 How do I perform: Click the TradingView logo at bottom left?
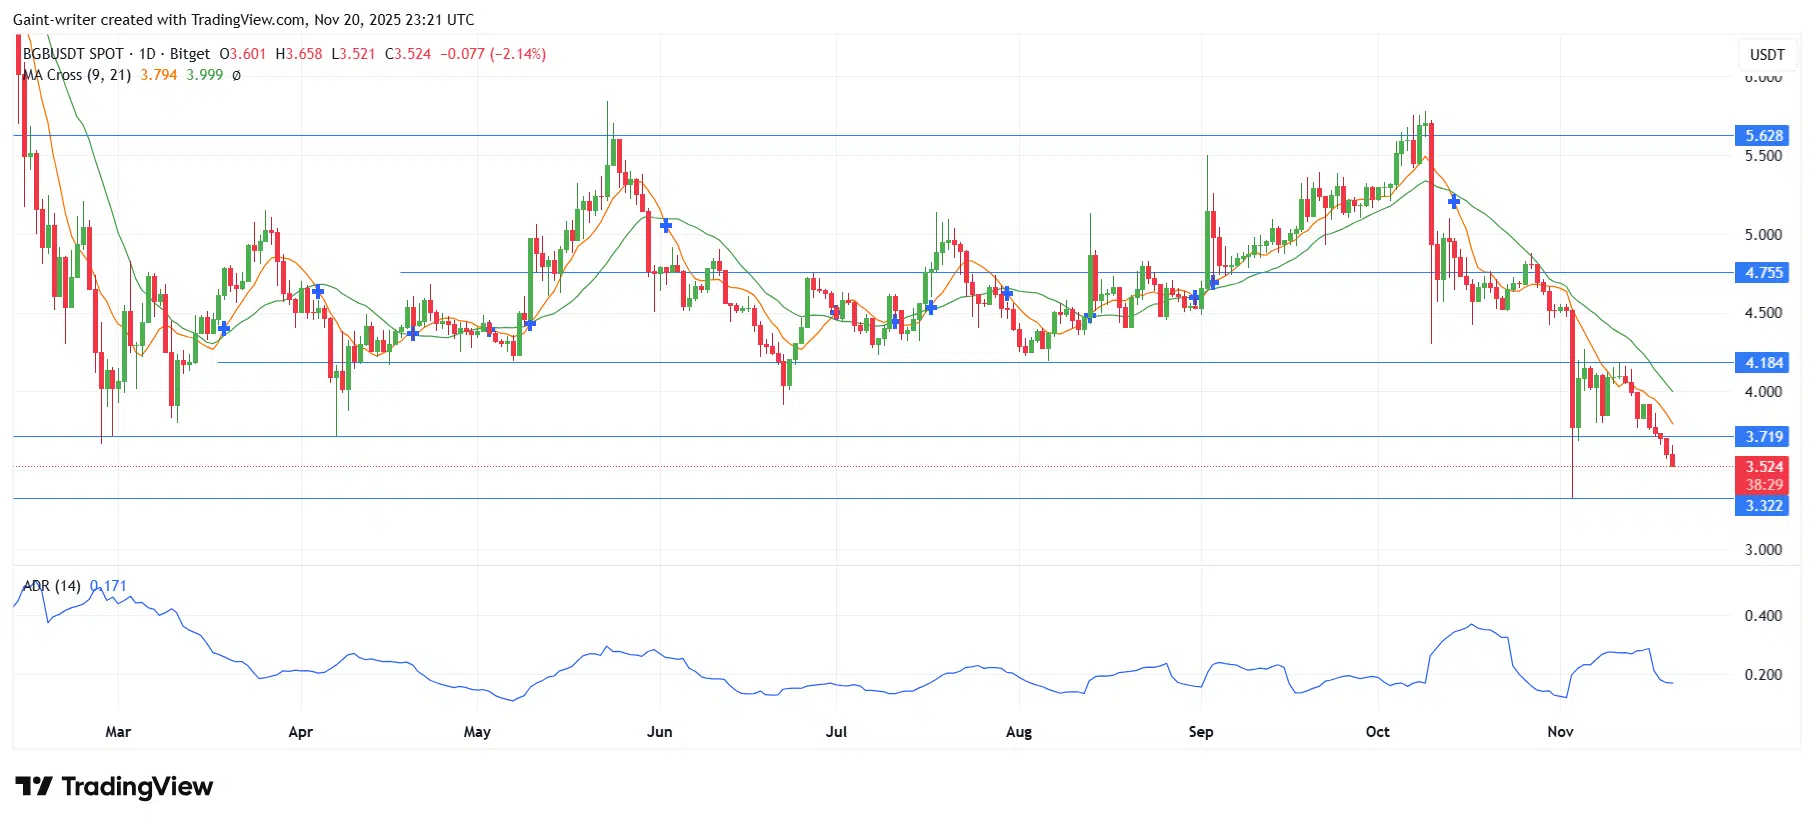[x=114, y=787]
